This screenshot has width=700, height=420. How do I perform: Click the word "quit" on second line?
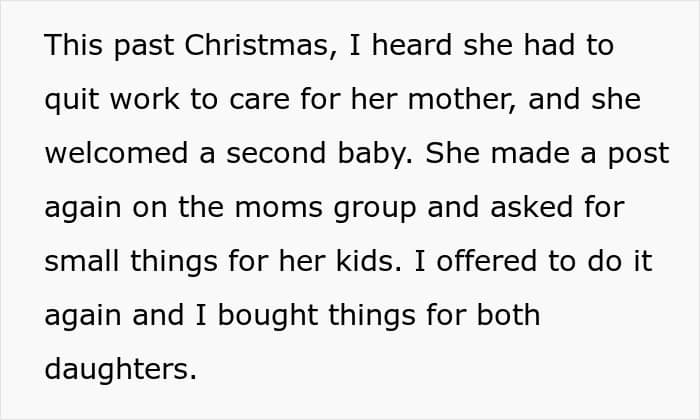coord(71,100)
